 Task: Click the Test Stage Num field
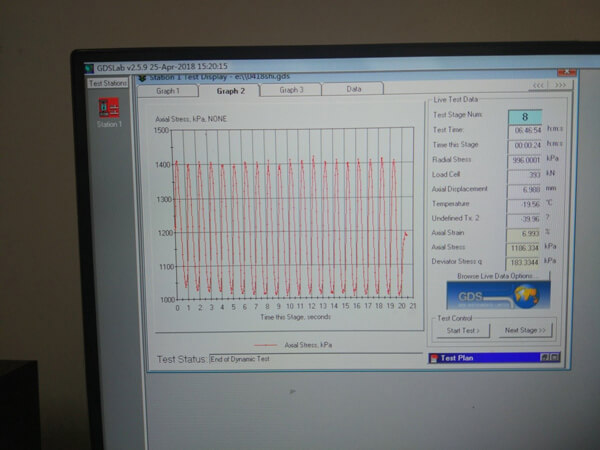pyautogui.click(x=523, y=116)
